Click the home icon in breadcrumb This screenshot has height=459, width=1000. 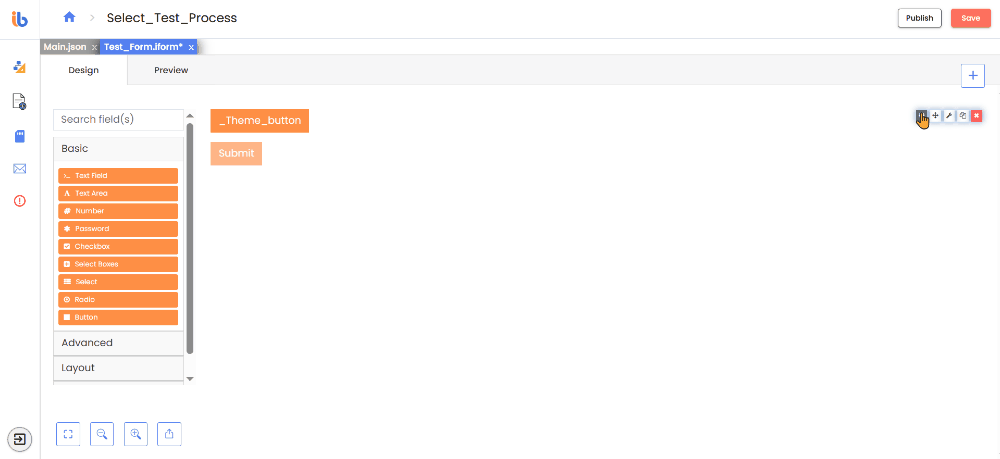(x=70, y=18)
